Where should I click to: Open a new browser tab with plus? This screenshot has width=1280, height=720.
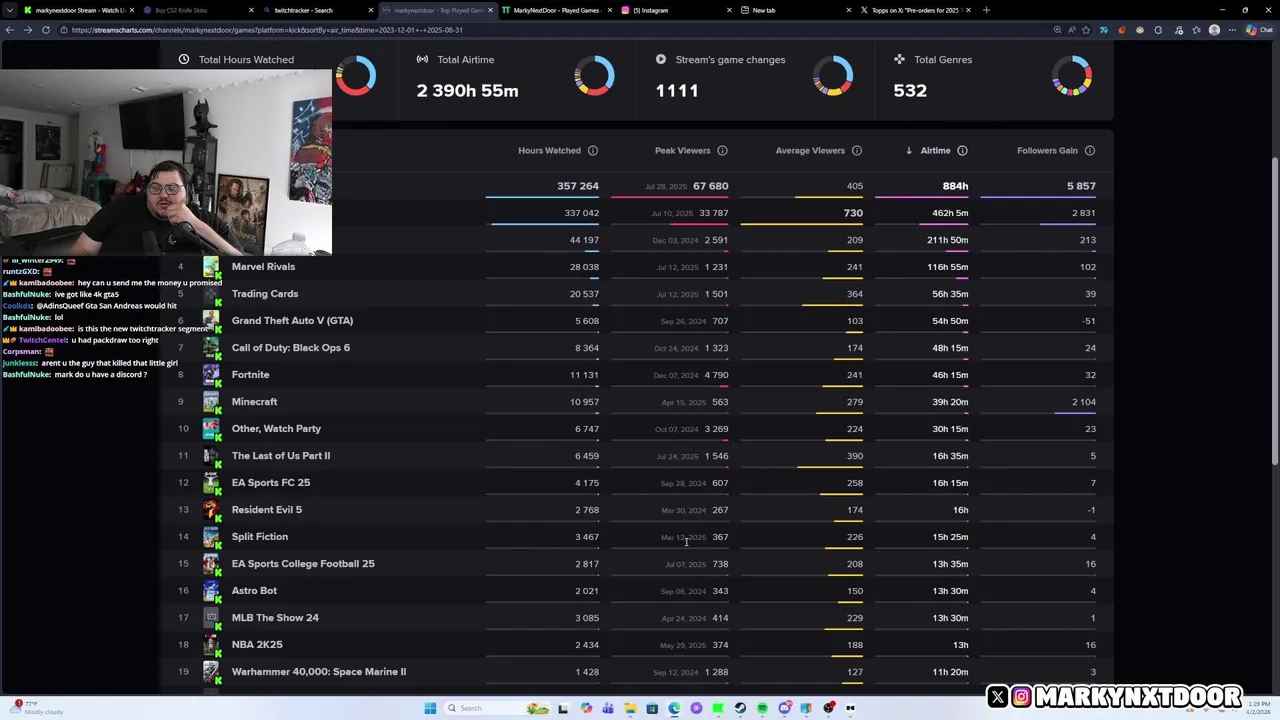pos(986,10)
